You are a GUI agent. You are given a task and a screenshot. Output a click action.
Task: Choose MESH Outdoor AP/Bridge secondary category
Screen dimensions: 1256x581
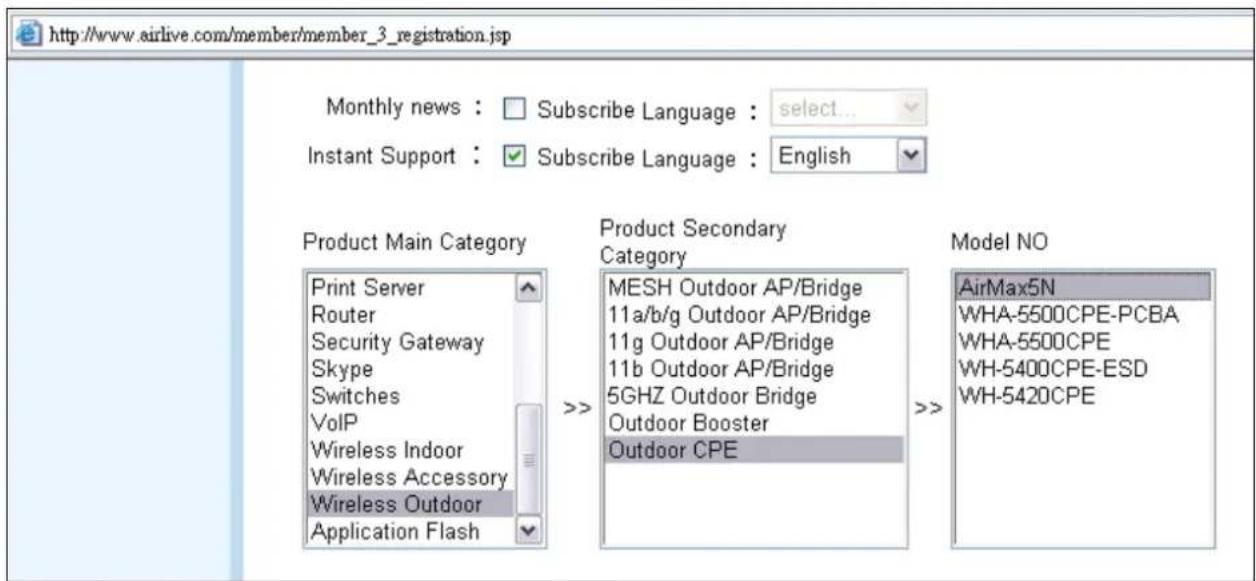click(x=754, y=288)
